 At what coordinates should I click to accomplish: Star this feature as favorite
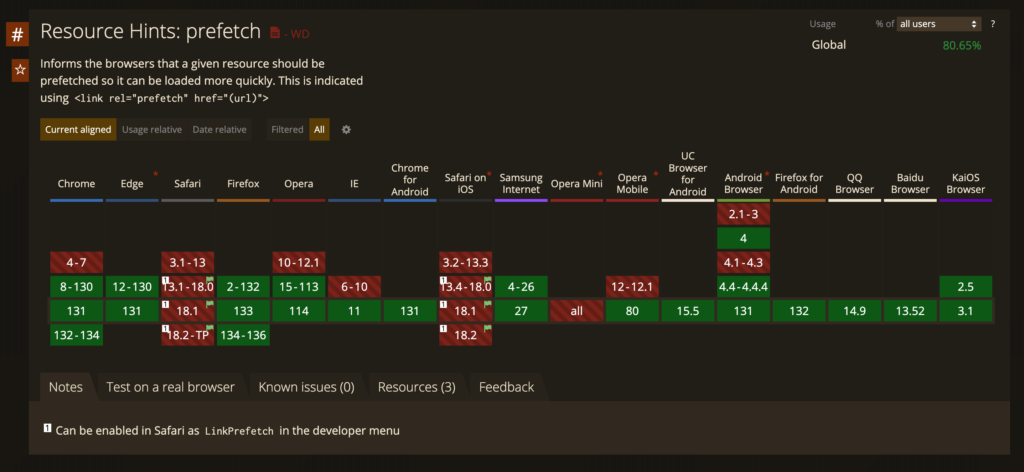18,70
